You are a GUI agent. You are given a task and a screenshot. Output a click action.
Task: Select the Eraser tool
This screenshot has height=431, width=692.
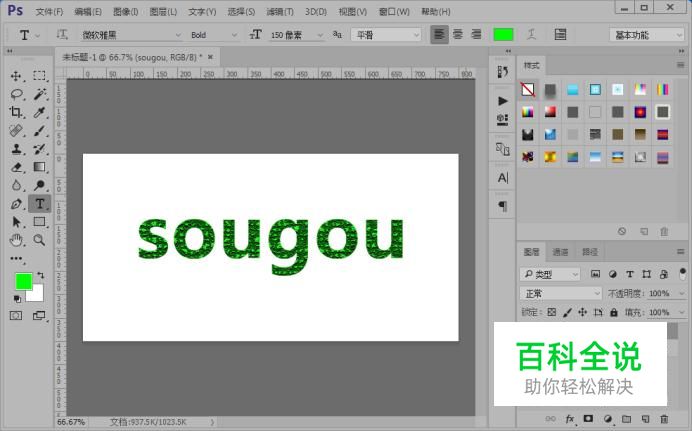point(16,167)
